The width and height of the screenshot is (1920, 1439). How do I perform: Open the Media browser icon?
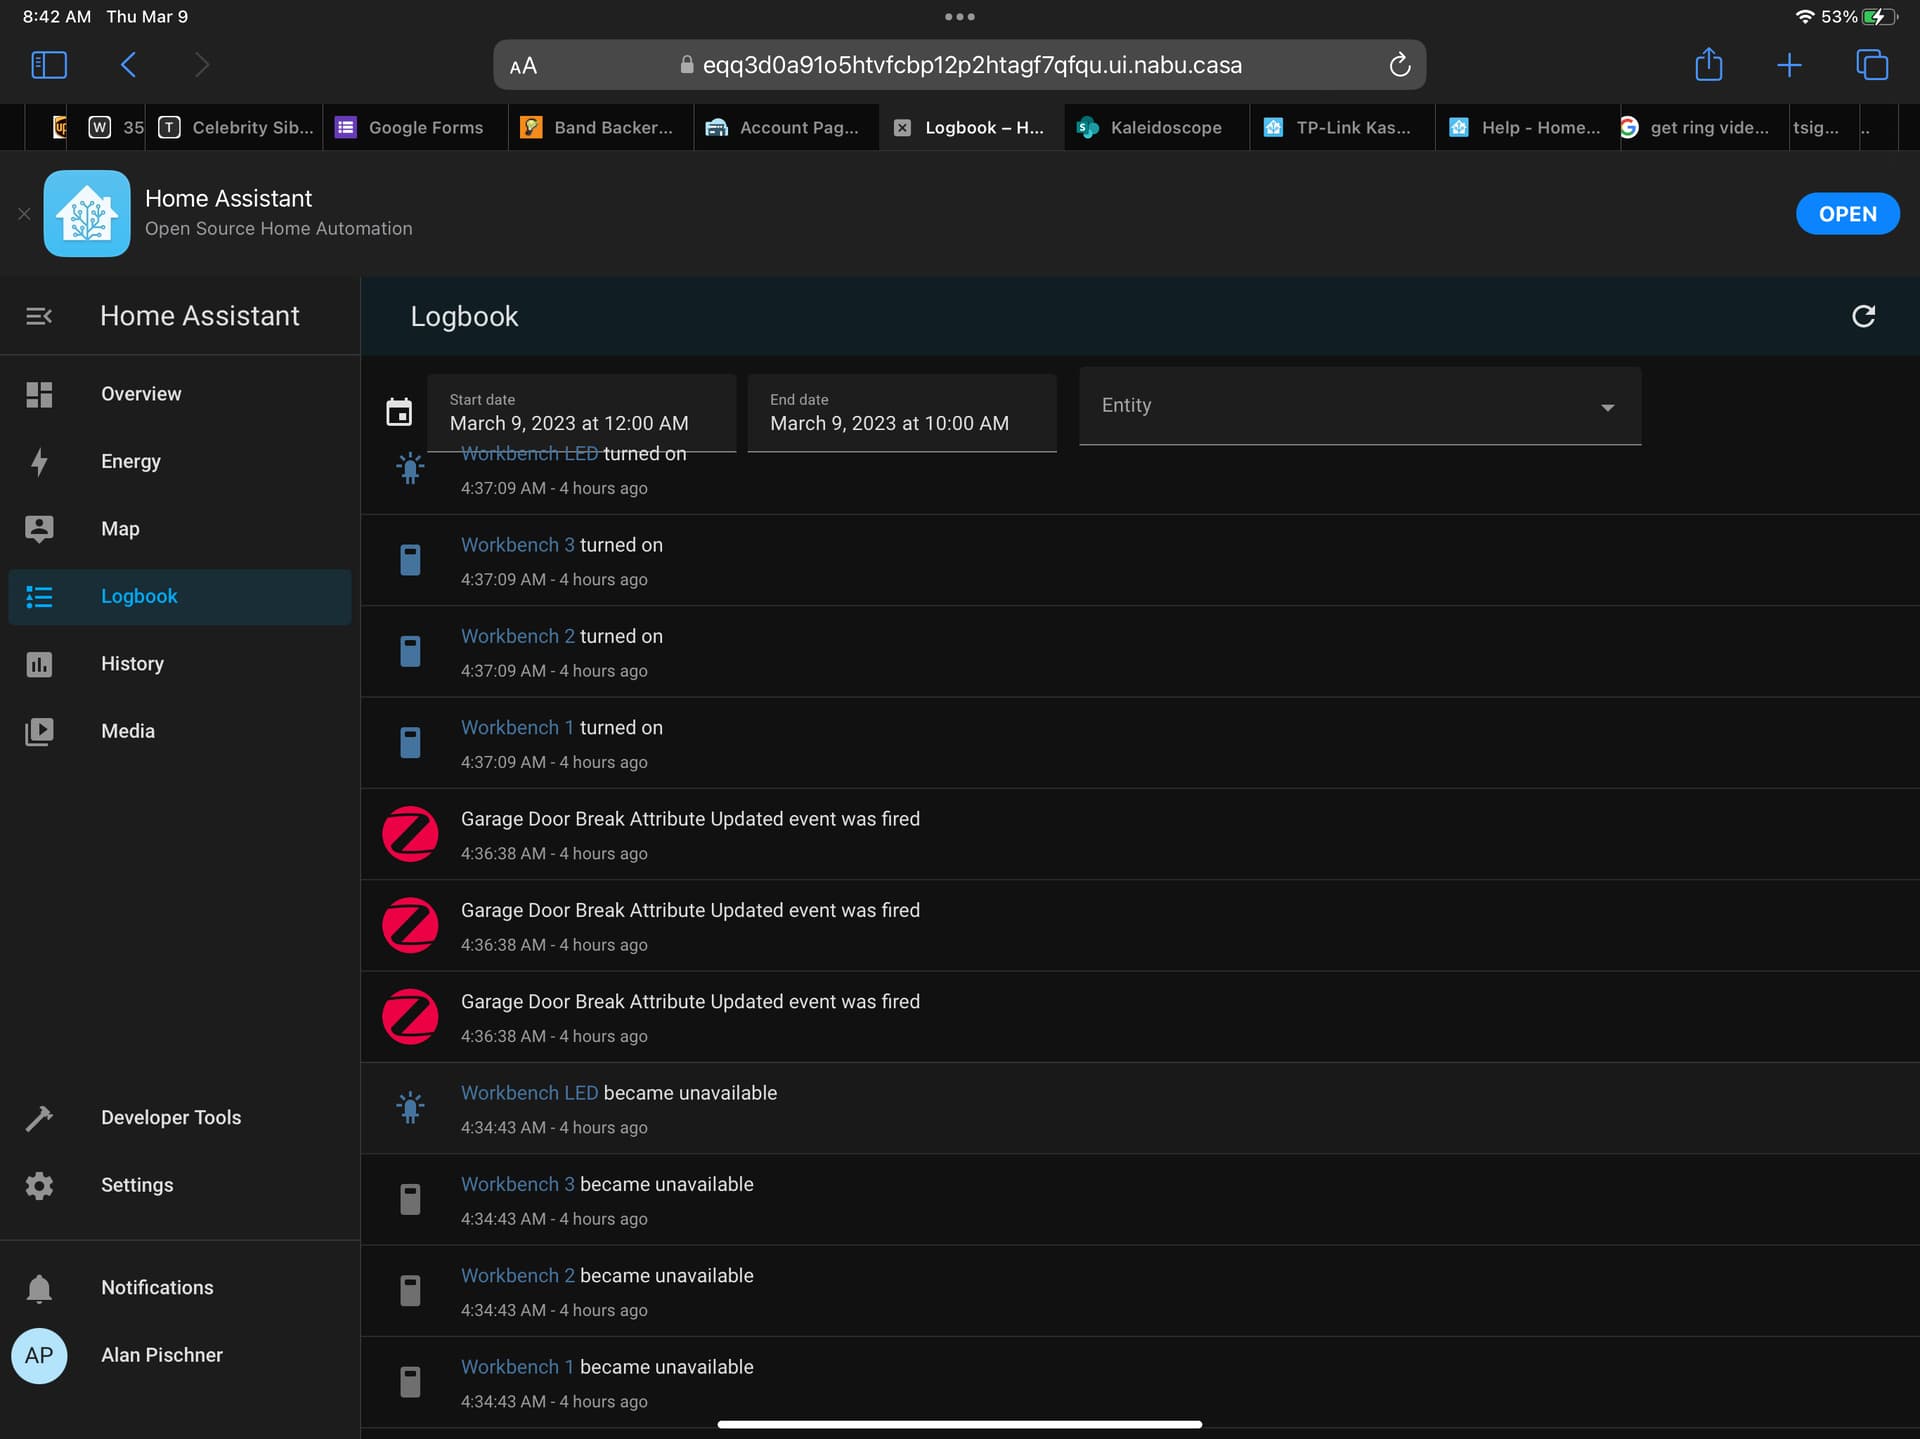[39, 731]
